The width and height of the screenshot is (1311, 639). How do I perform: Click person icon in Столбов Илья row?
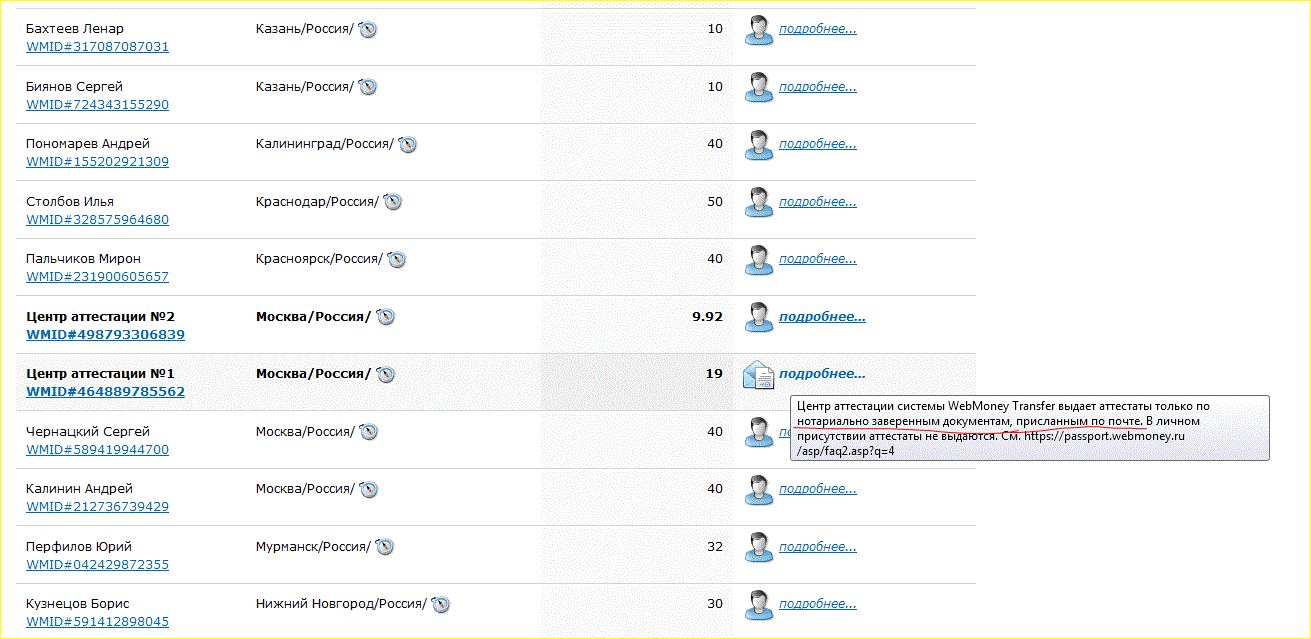point(759,202)
